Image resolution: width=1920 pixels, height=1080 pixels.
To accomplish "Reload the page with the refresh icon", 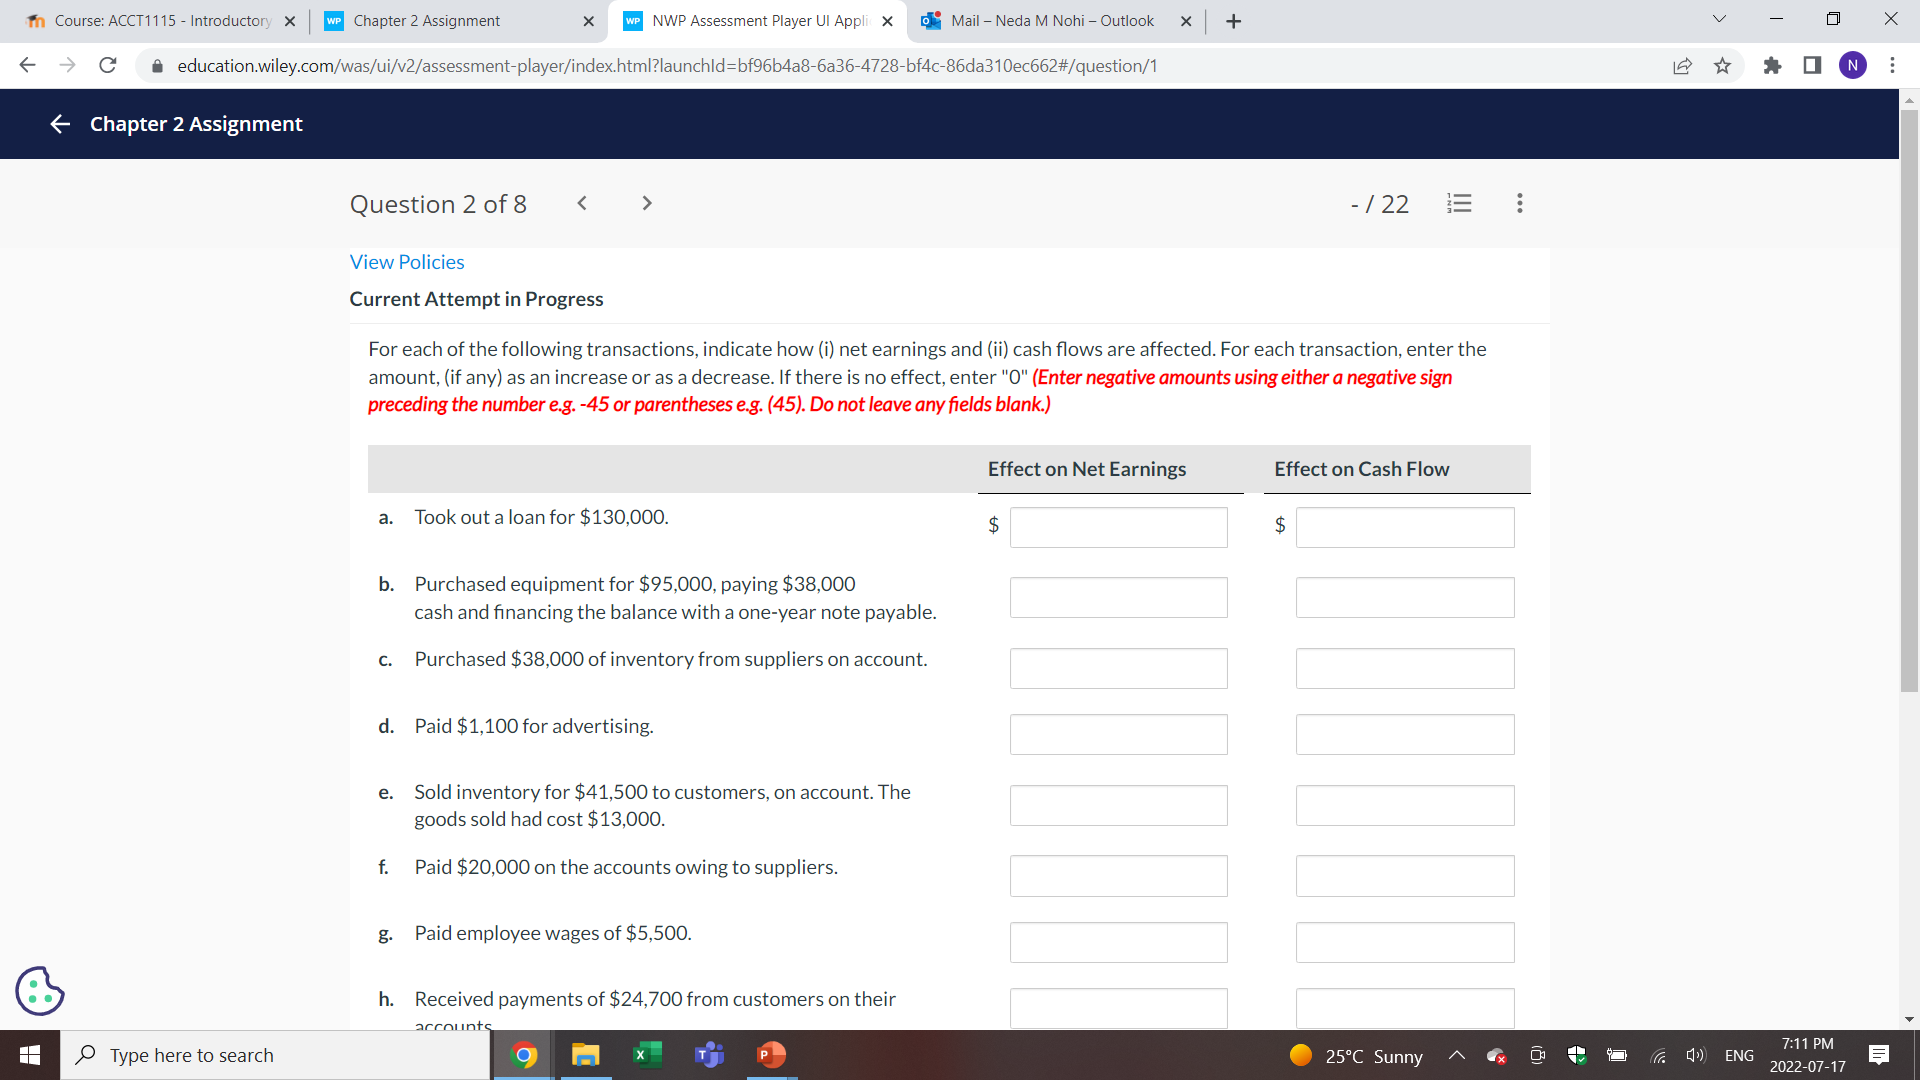I will tap(108, 65).
